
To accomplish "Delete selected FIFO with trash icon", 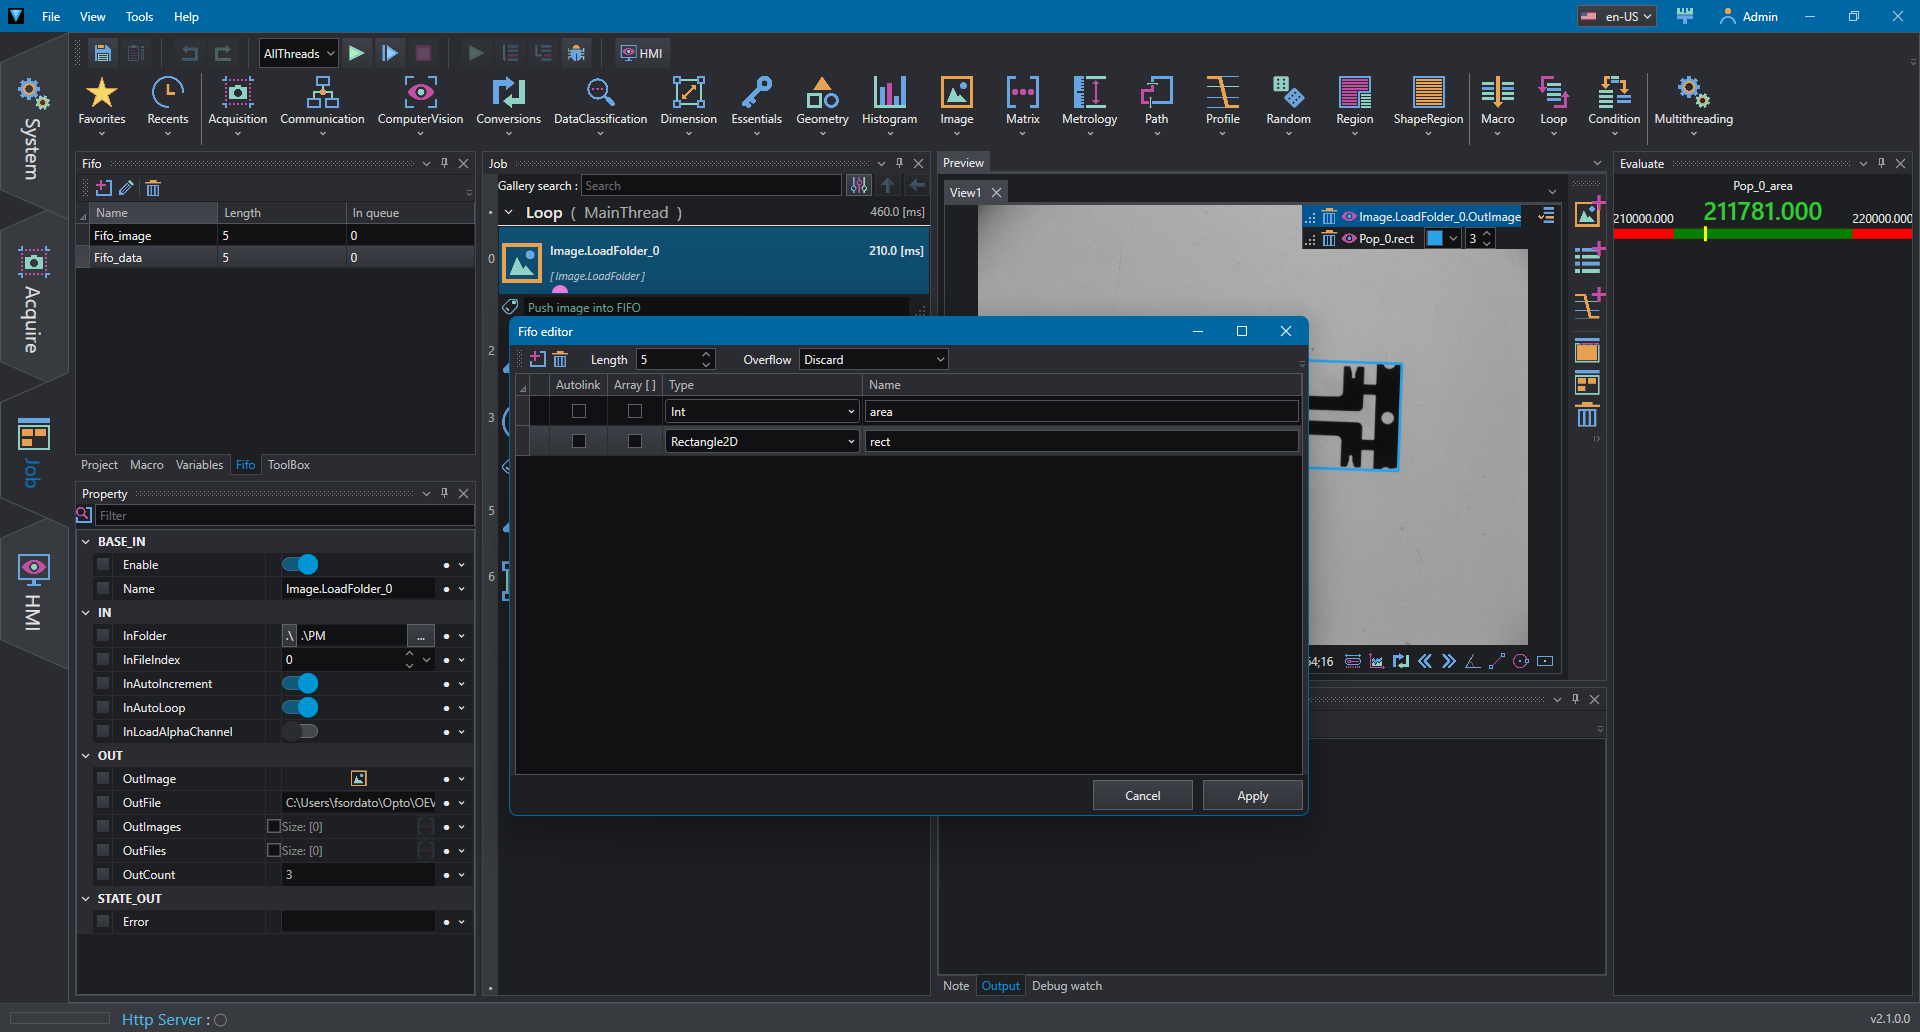I will (x=153, y=188).
